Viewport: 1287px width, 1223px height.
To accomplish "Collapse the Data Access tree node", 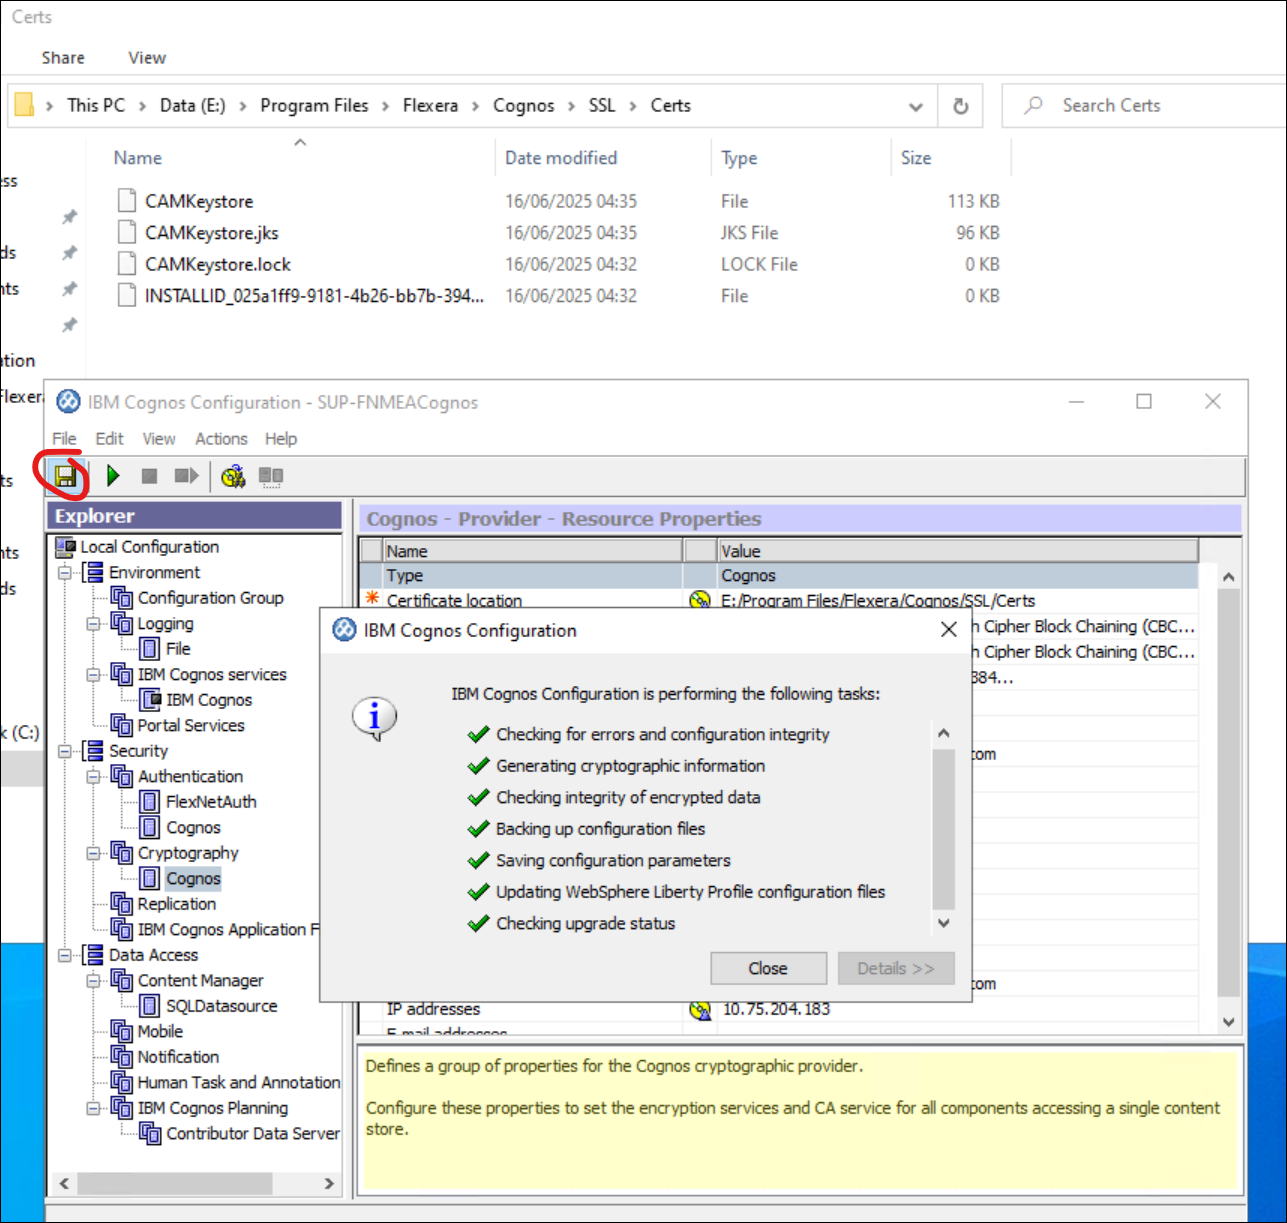I will click(x=65, y=955).
